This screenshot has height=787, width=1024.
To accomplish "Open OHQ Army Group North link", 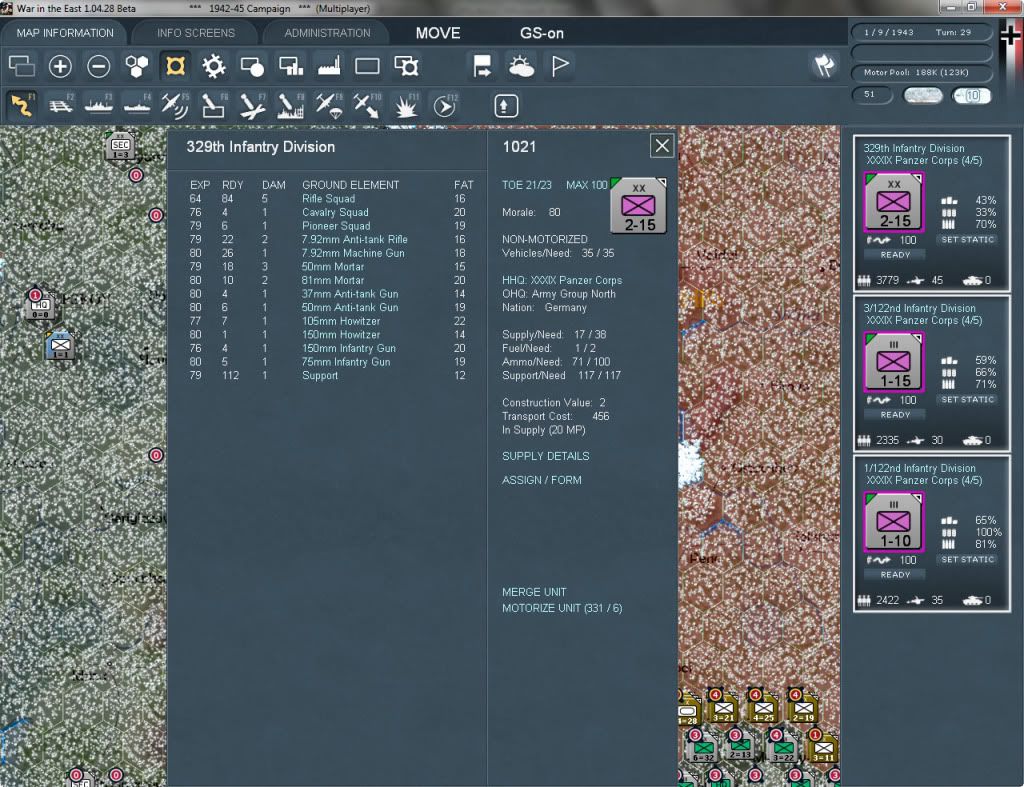I will pyautogui.click(x=558, y=294).
